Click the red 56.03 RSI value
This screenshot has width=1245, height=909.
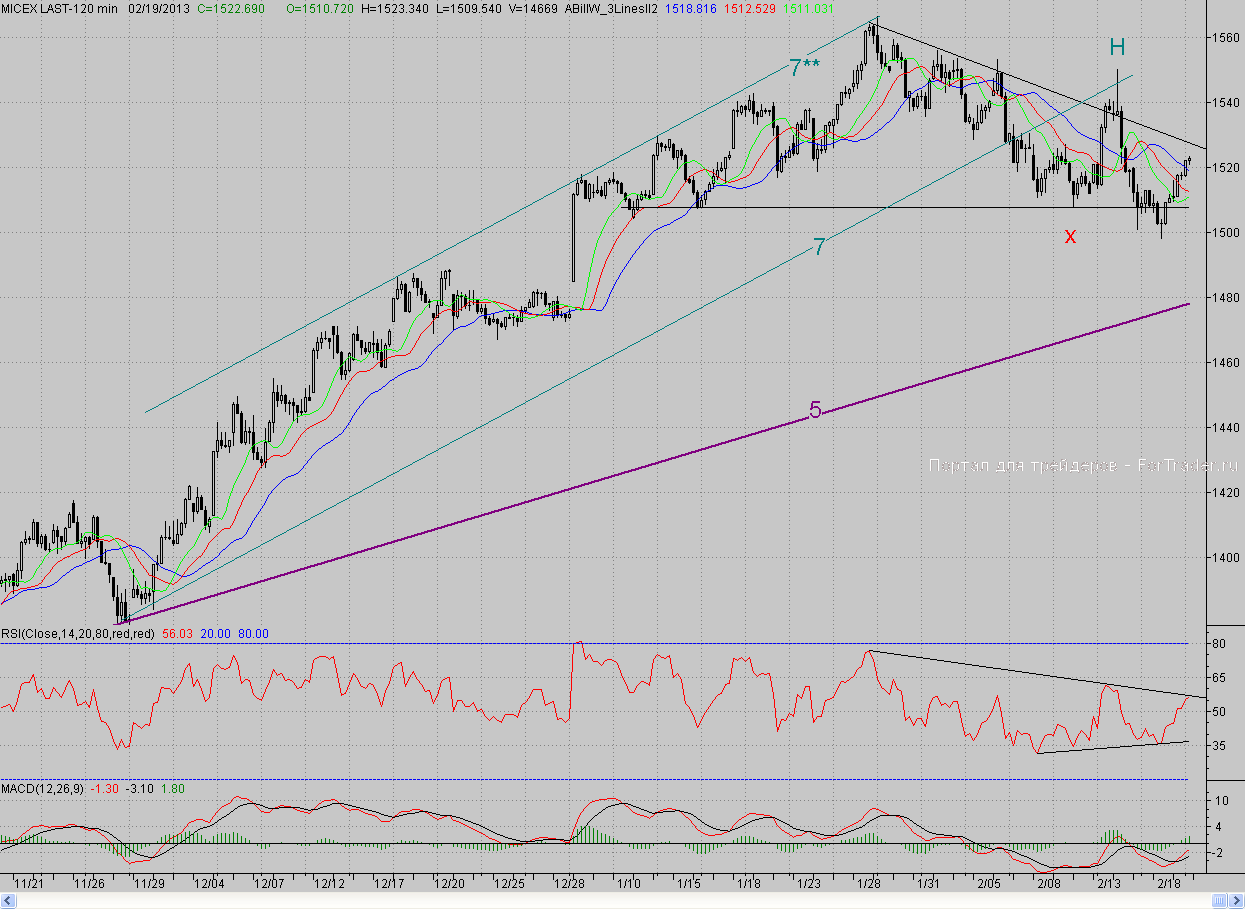click(176, 633)
